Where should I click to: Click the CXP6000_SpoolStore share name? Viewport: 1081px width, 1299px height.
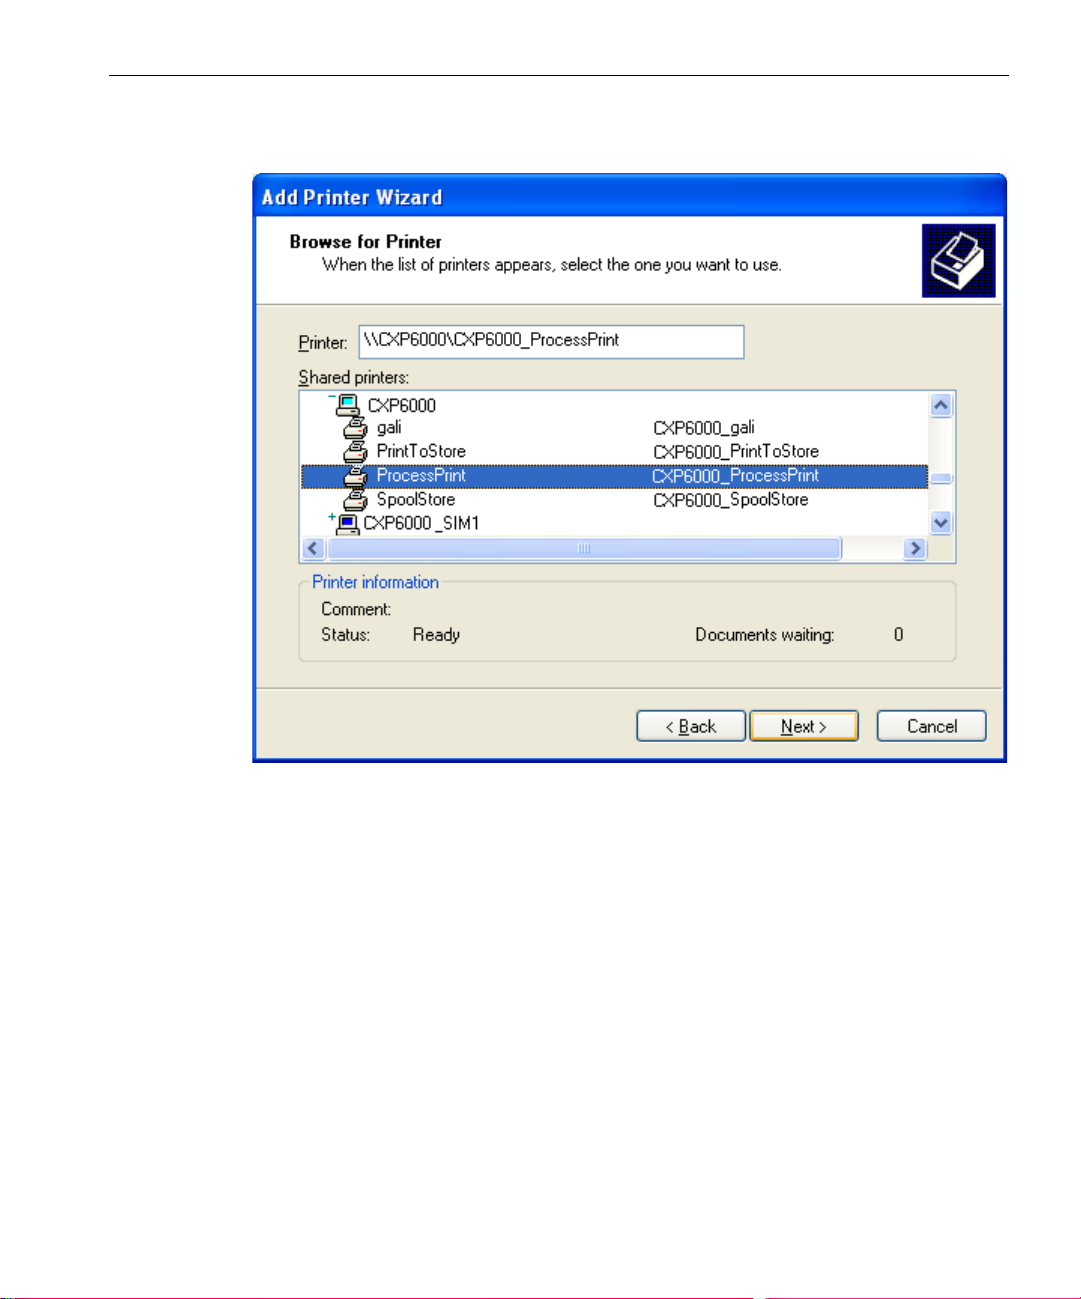point(731,499)
